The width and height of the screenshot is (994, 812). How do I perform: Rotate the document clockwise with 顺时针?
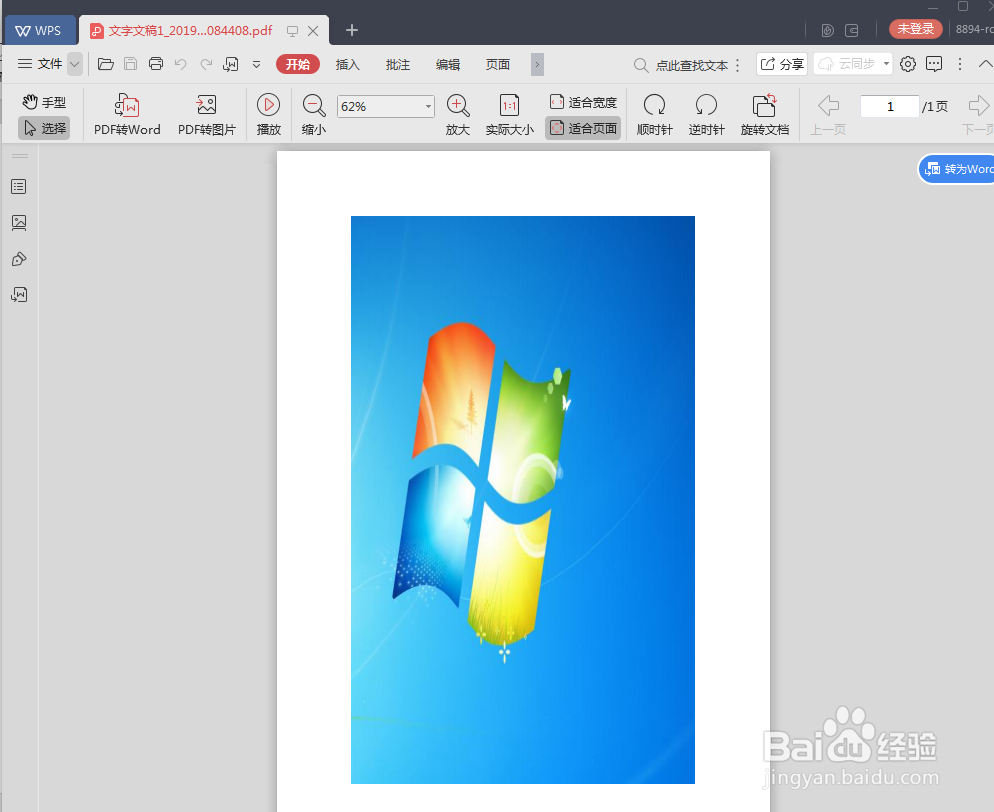click(654, 112)
